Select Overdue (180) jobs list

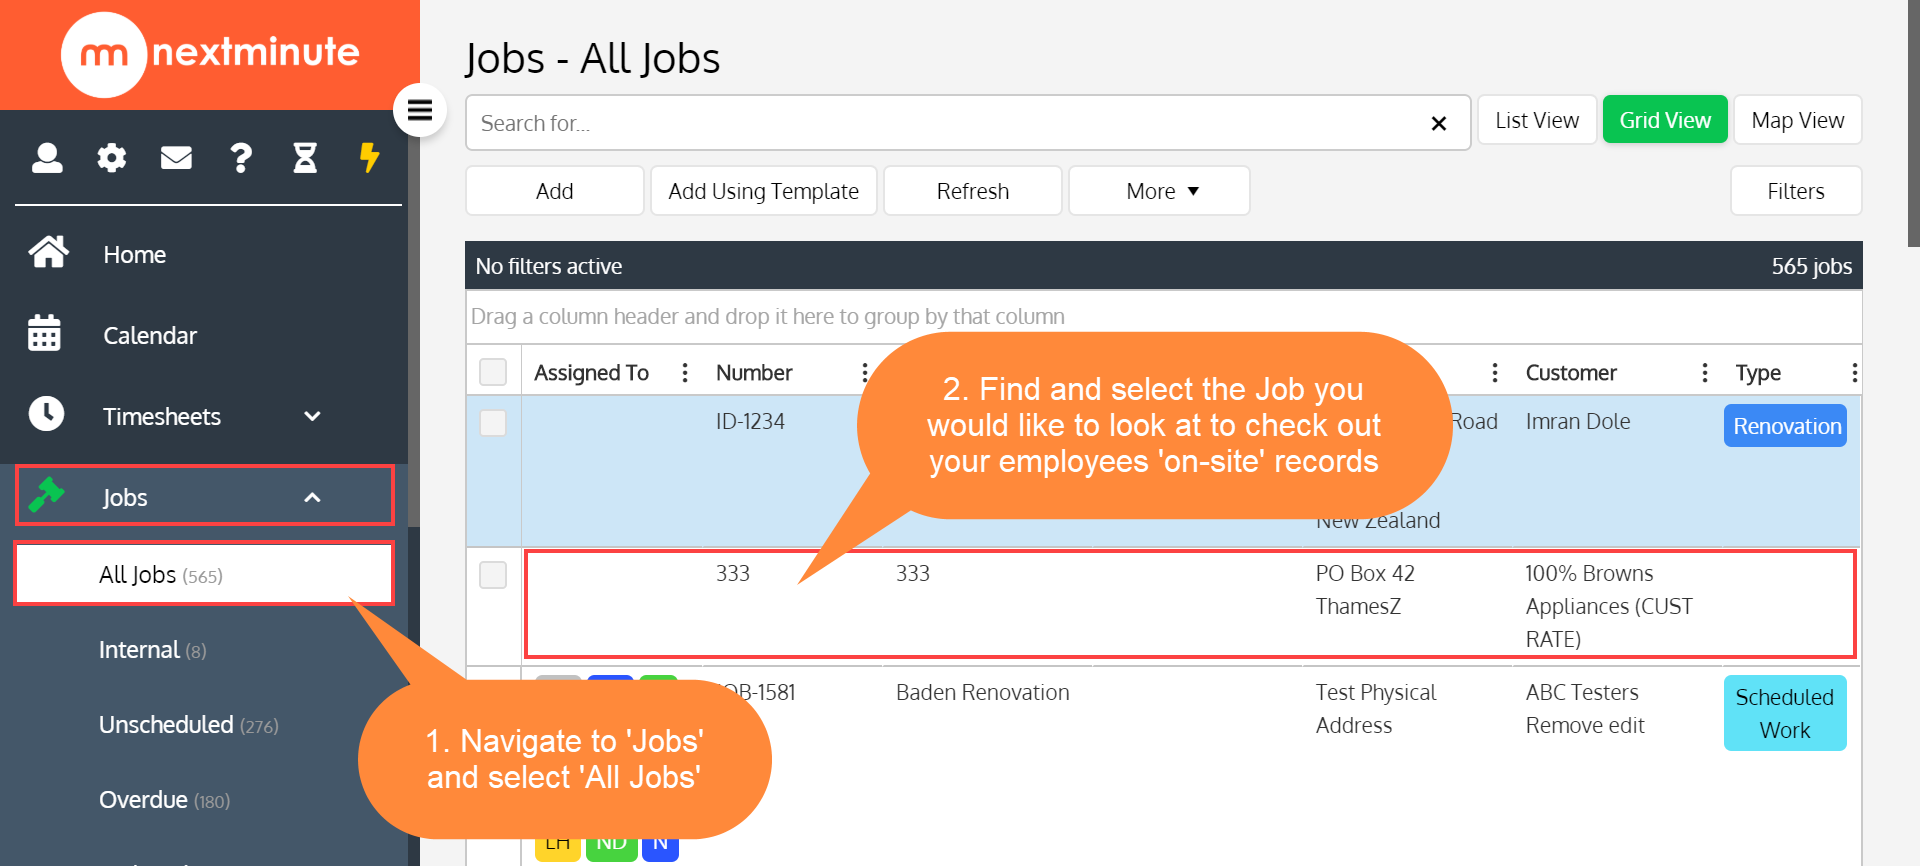tap(164, 800)
